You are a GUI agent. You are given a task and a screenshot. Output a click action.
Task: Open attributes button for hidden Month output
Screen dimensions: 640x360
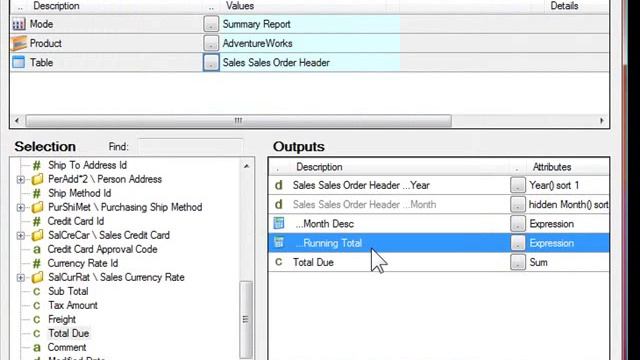[x=518, y=204]
